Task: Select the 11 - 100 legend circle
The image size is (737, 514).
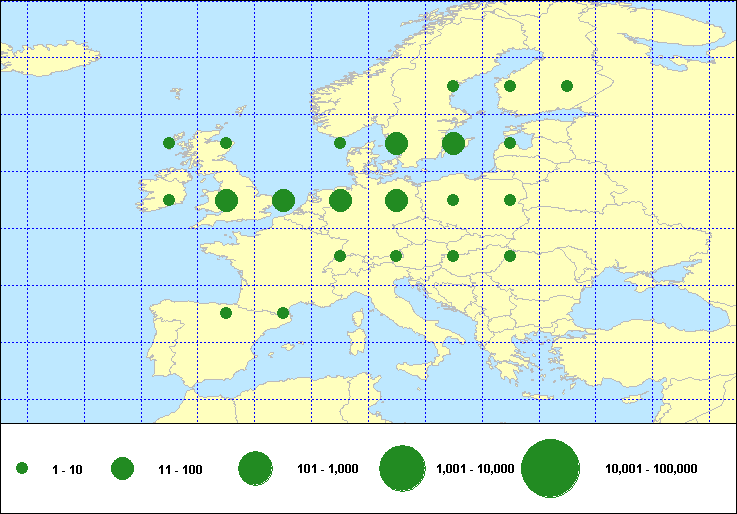Action: pos(122,469)
